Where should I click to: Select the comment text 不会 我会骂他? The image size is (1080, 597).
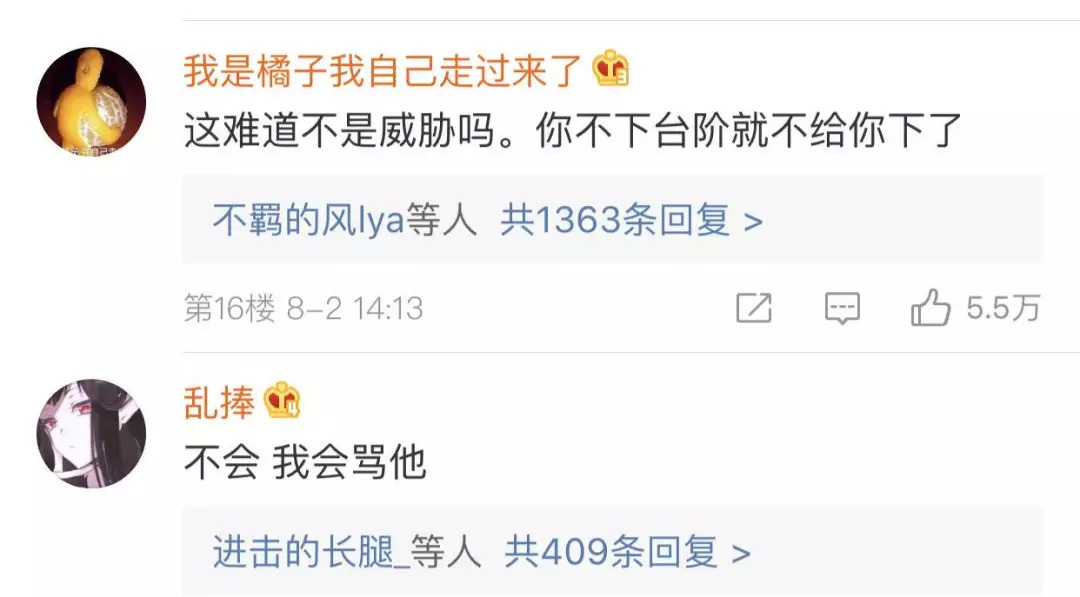click(305, 462)
